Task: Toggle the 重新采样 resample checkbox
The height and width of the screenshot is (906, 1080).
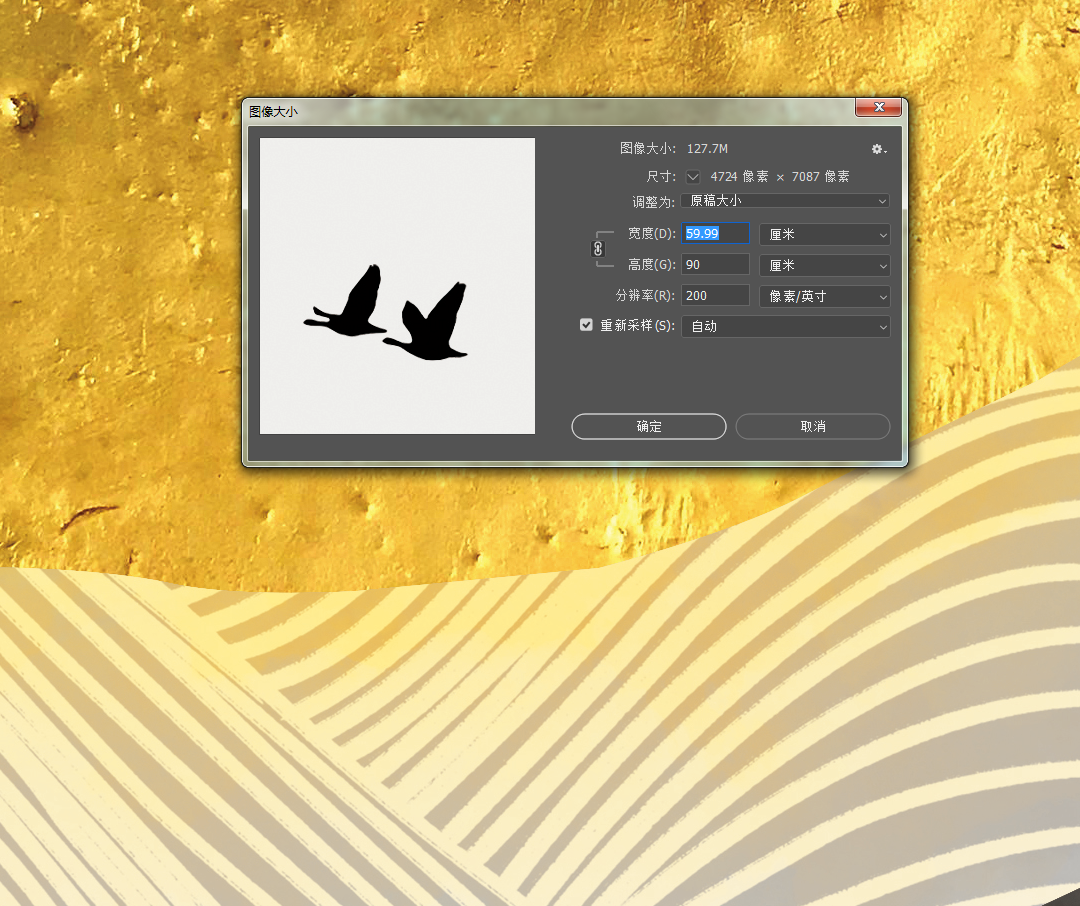Action: click(586, 325)
